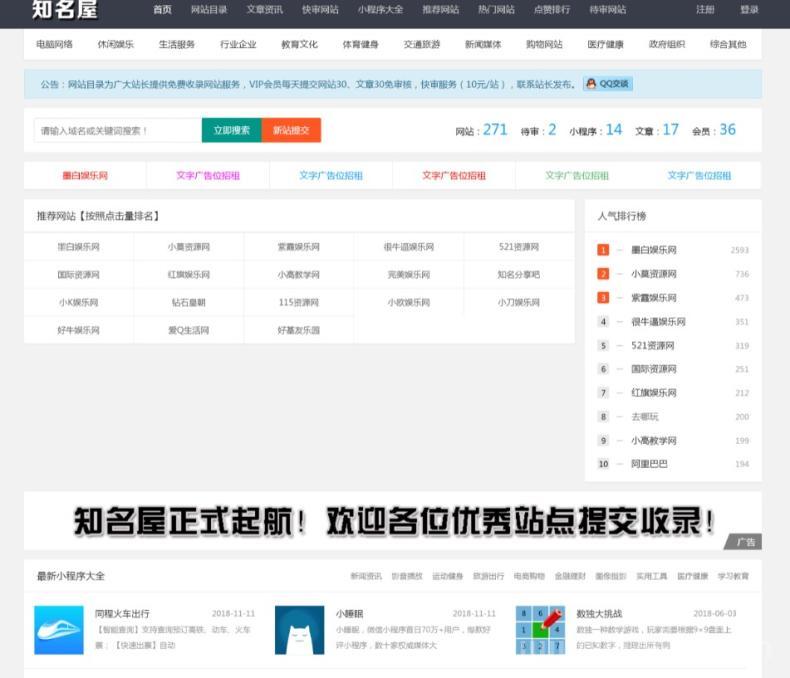Open 小K娱乐网 in recommended sites
790x678 pixels.
[x=79, y=302]
